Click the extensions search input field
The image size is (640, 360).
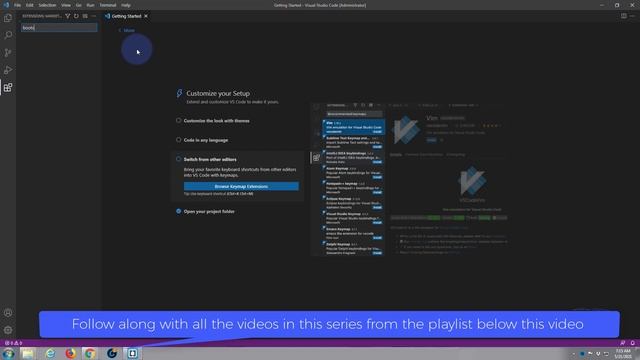pyautogui.click(x=59, y=28)
